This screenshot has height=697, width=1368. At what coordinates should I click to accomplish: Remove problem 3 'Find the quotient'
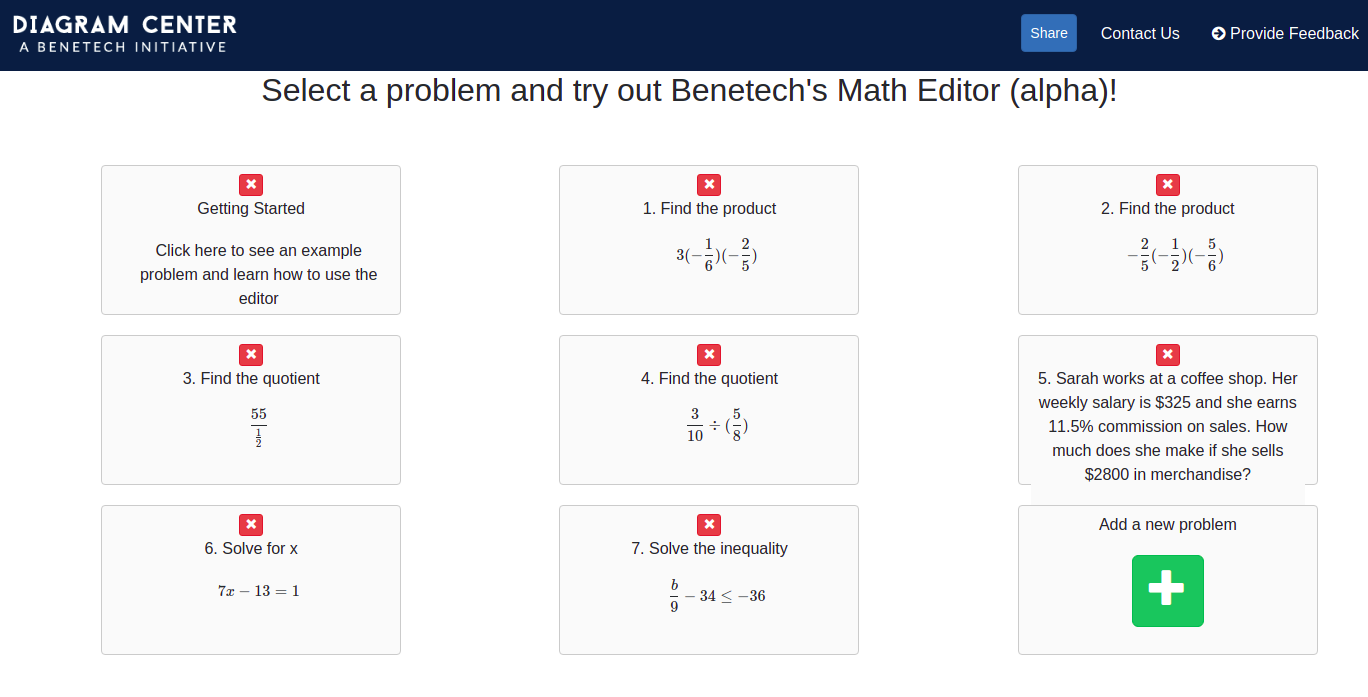pyautogui.click(x=250, y=354)
